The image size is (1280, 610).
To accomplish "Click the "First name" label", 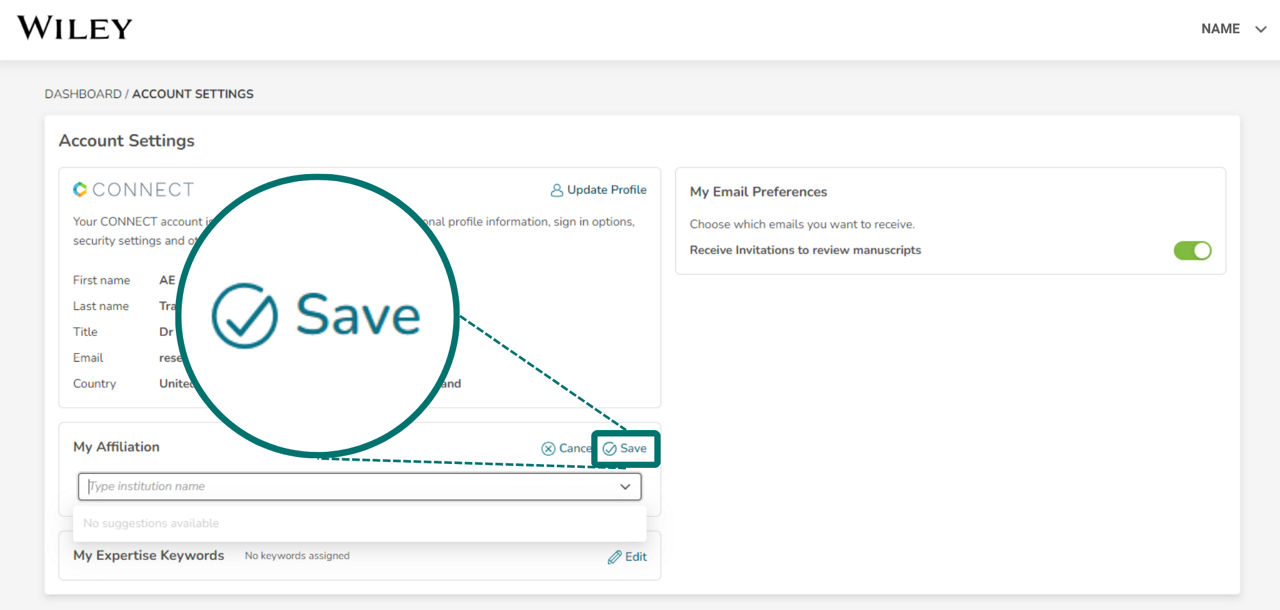I will click(102, 280).
